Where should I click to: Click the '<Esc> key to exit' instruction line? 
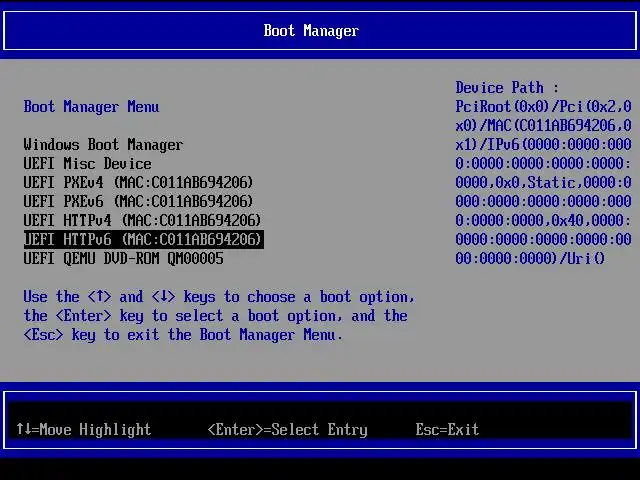click(182, 335)
